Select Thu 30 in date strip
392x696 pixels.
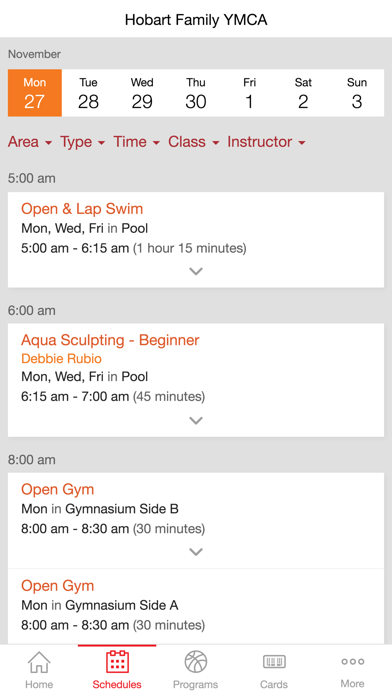click(x=196, y=93)
